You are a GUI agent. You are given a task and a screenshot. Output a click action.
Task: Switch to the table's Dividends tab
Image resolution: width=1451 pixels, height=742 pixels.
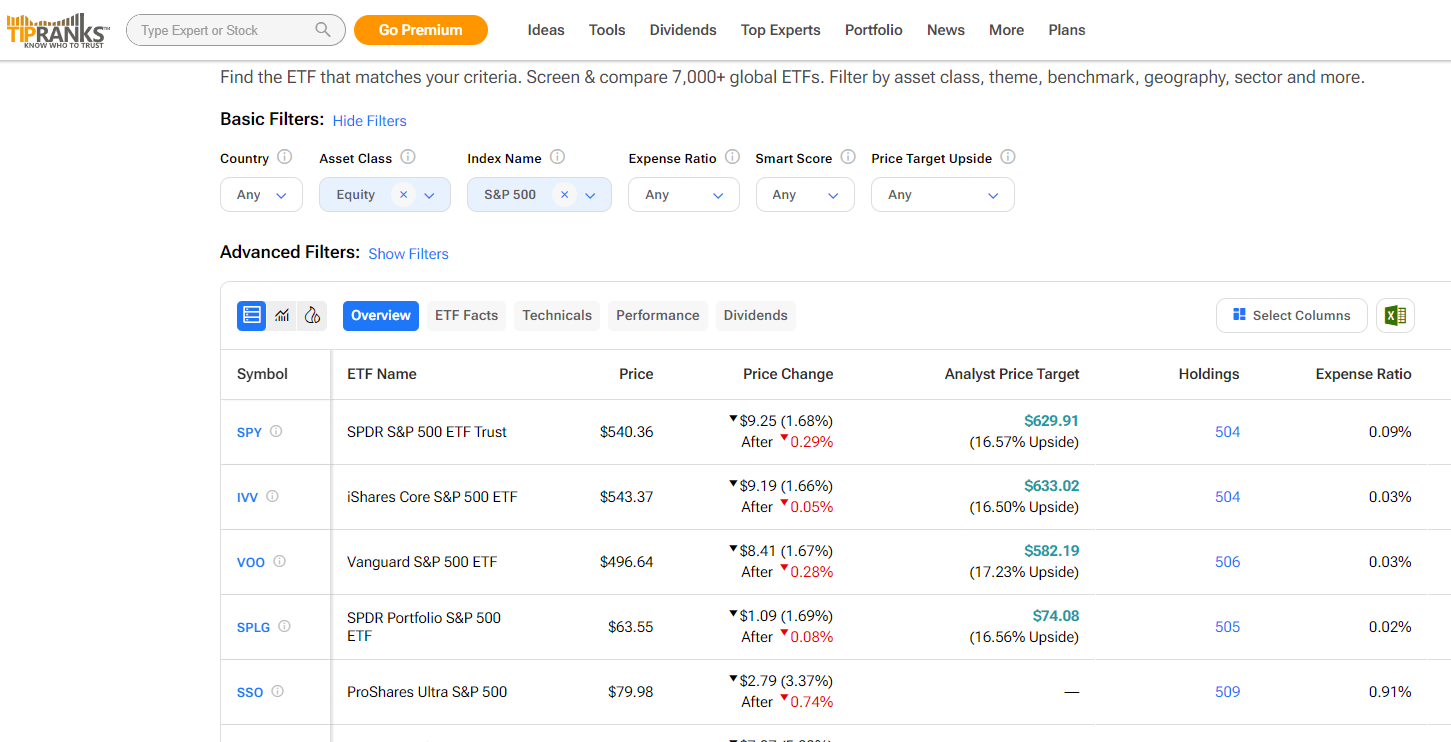click(x=756, y=315)
